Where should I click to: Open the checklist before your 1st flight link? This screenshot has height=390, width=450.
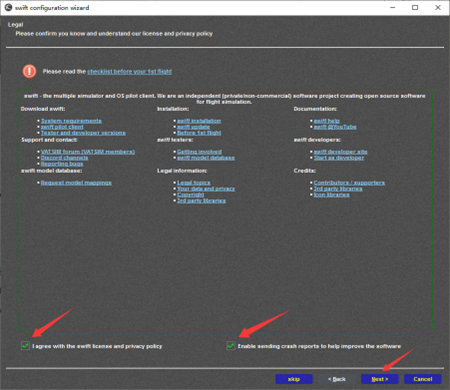point(129,71)
